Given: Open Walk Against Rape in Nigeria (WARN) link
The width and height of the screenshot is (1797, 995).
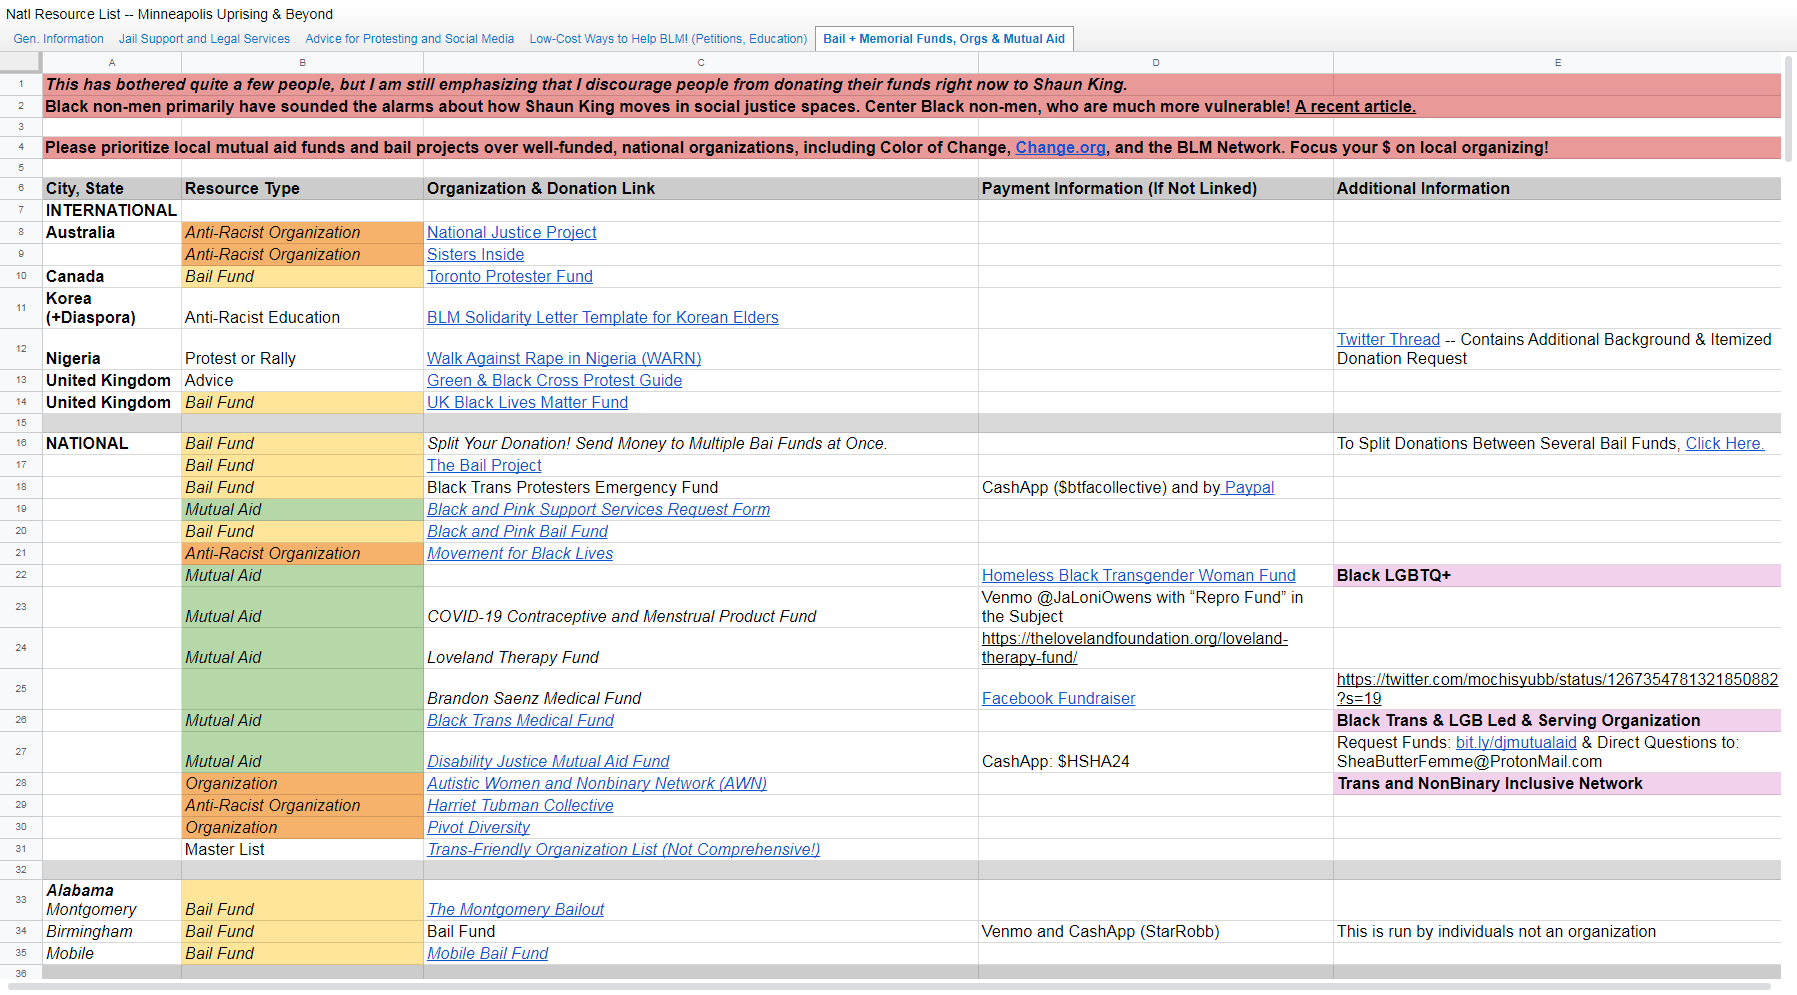Looking at the screenshot, I should 564,358.
